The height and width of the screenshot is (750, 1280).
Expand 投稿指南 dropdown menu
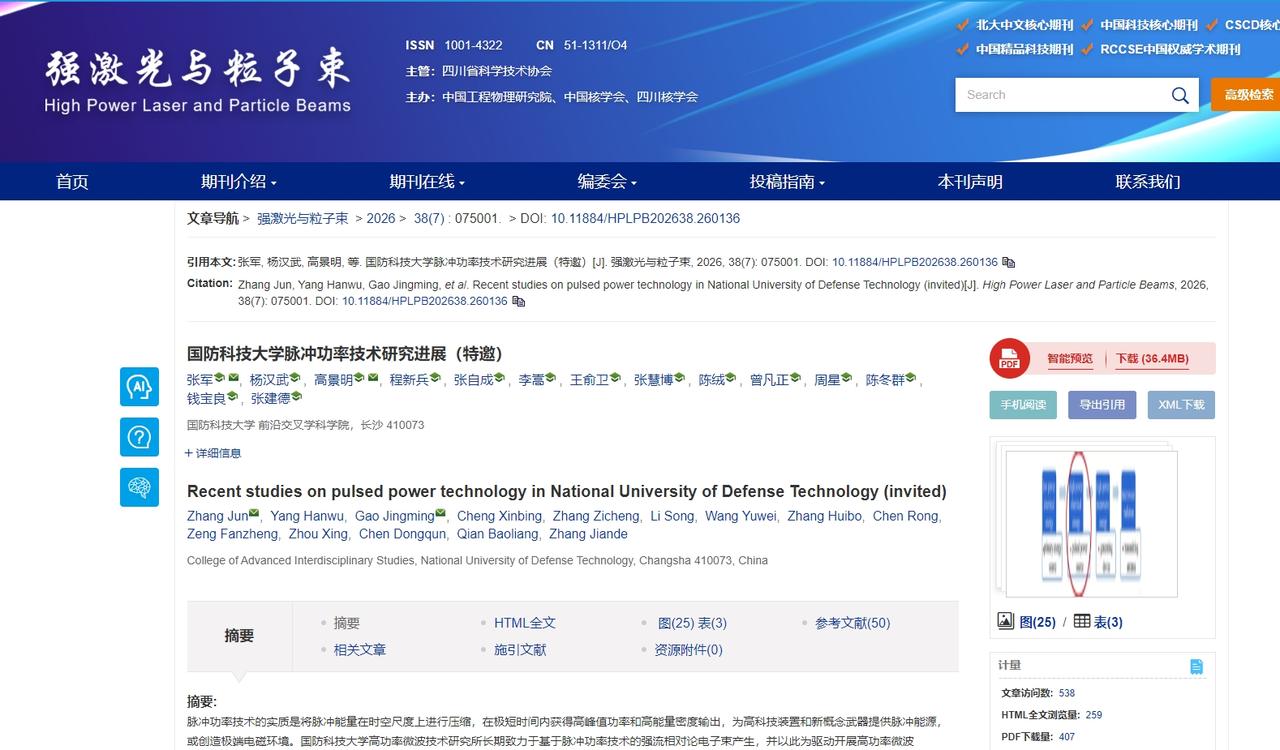[787, 181]
